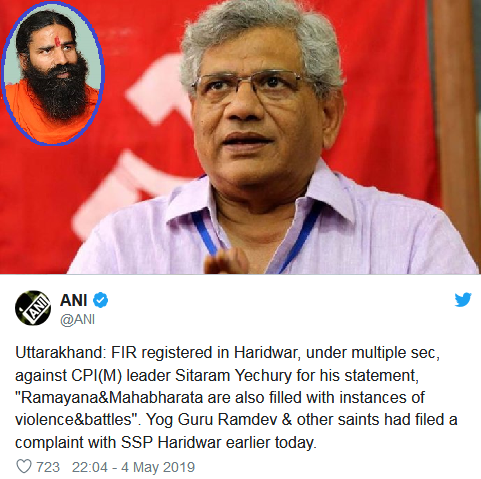The image size is (481, 479).
Task: Click the main photo of man in glasses
Action: point(267,140)
